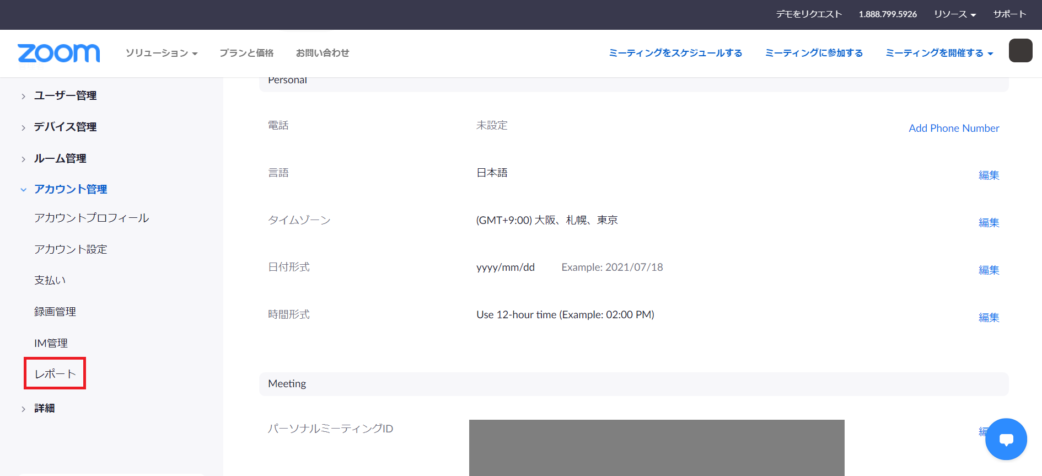Screen dimensions: 1042x476
Task: Open the chat support bubble icon
Action: (x=1005, y=438)
